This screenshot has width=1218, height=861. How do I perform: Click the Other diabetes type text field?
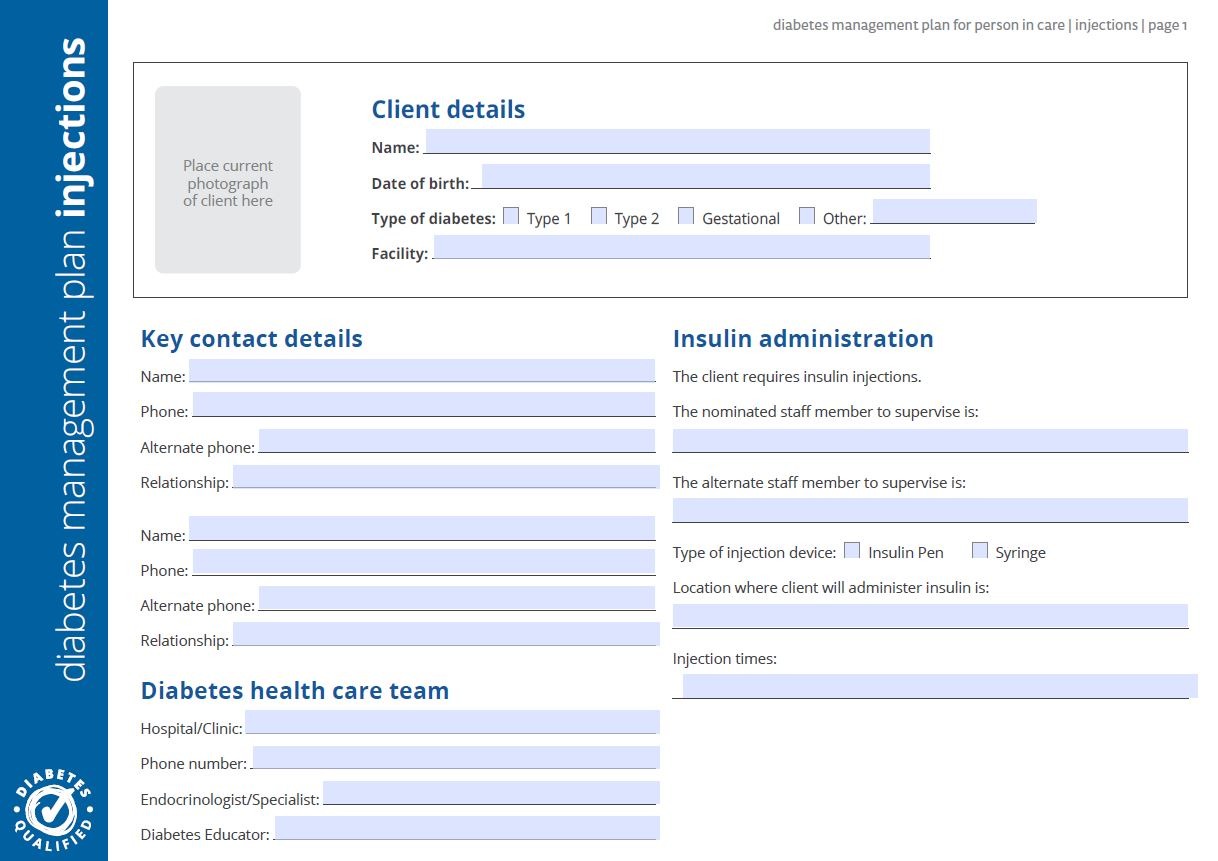coord(954,211)
